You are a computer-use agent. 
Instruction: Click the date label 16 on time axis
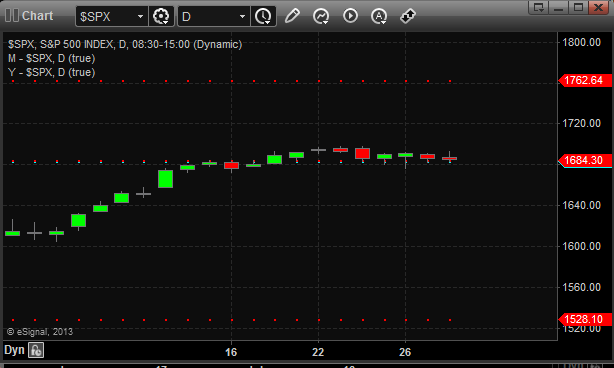pyautogui.click(x=231, y=352)
